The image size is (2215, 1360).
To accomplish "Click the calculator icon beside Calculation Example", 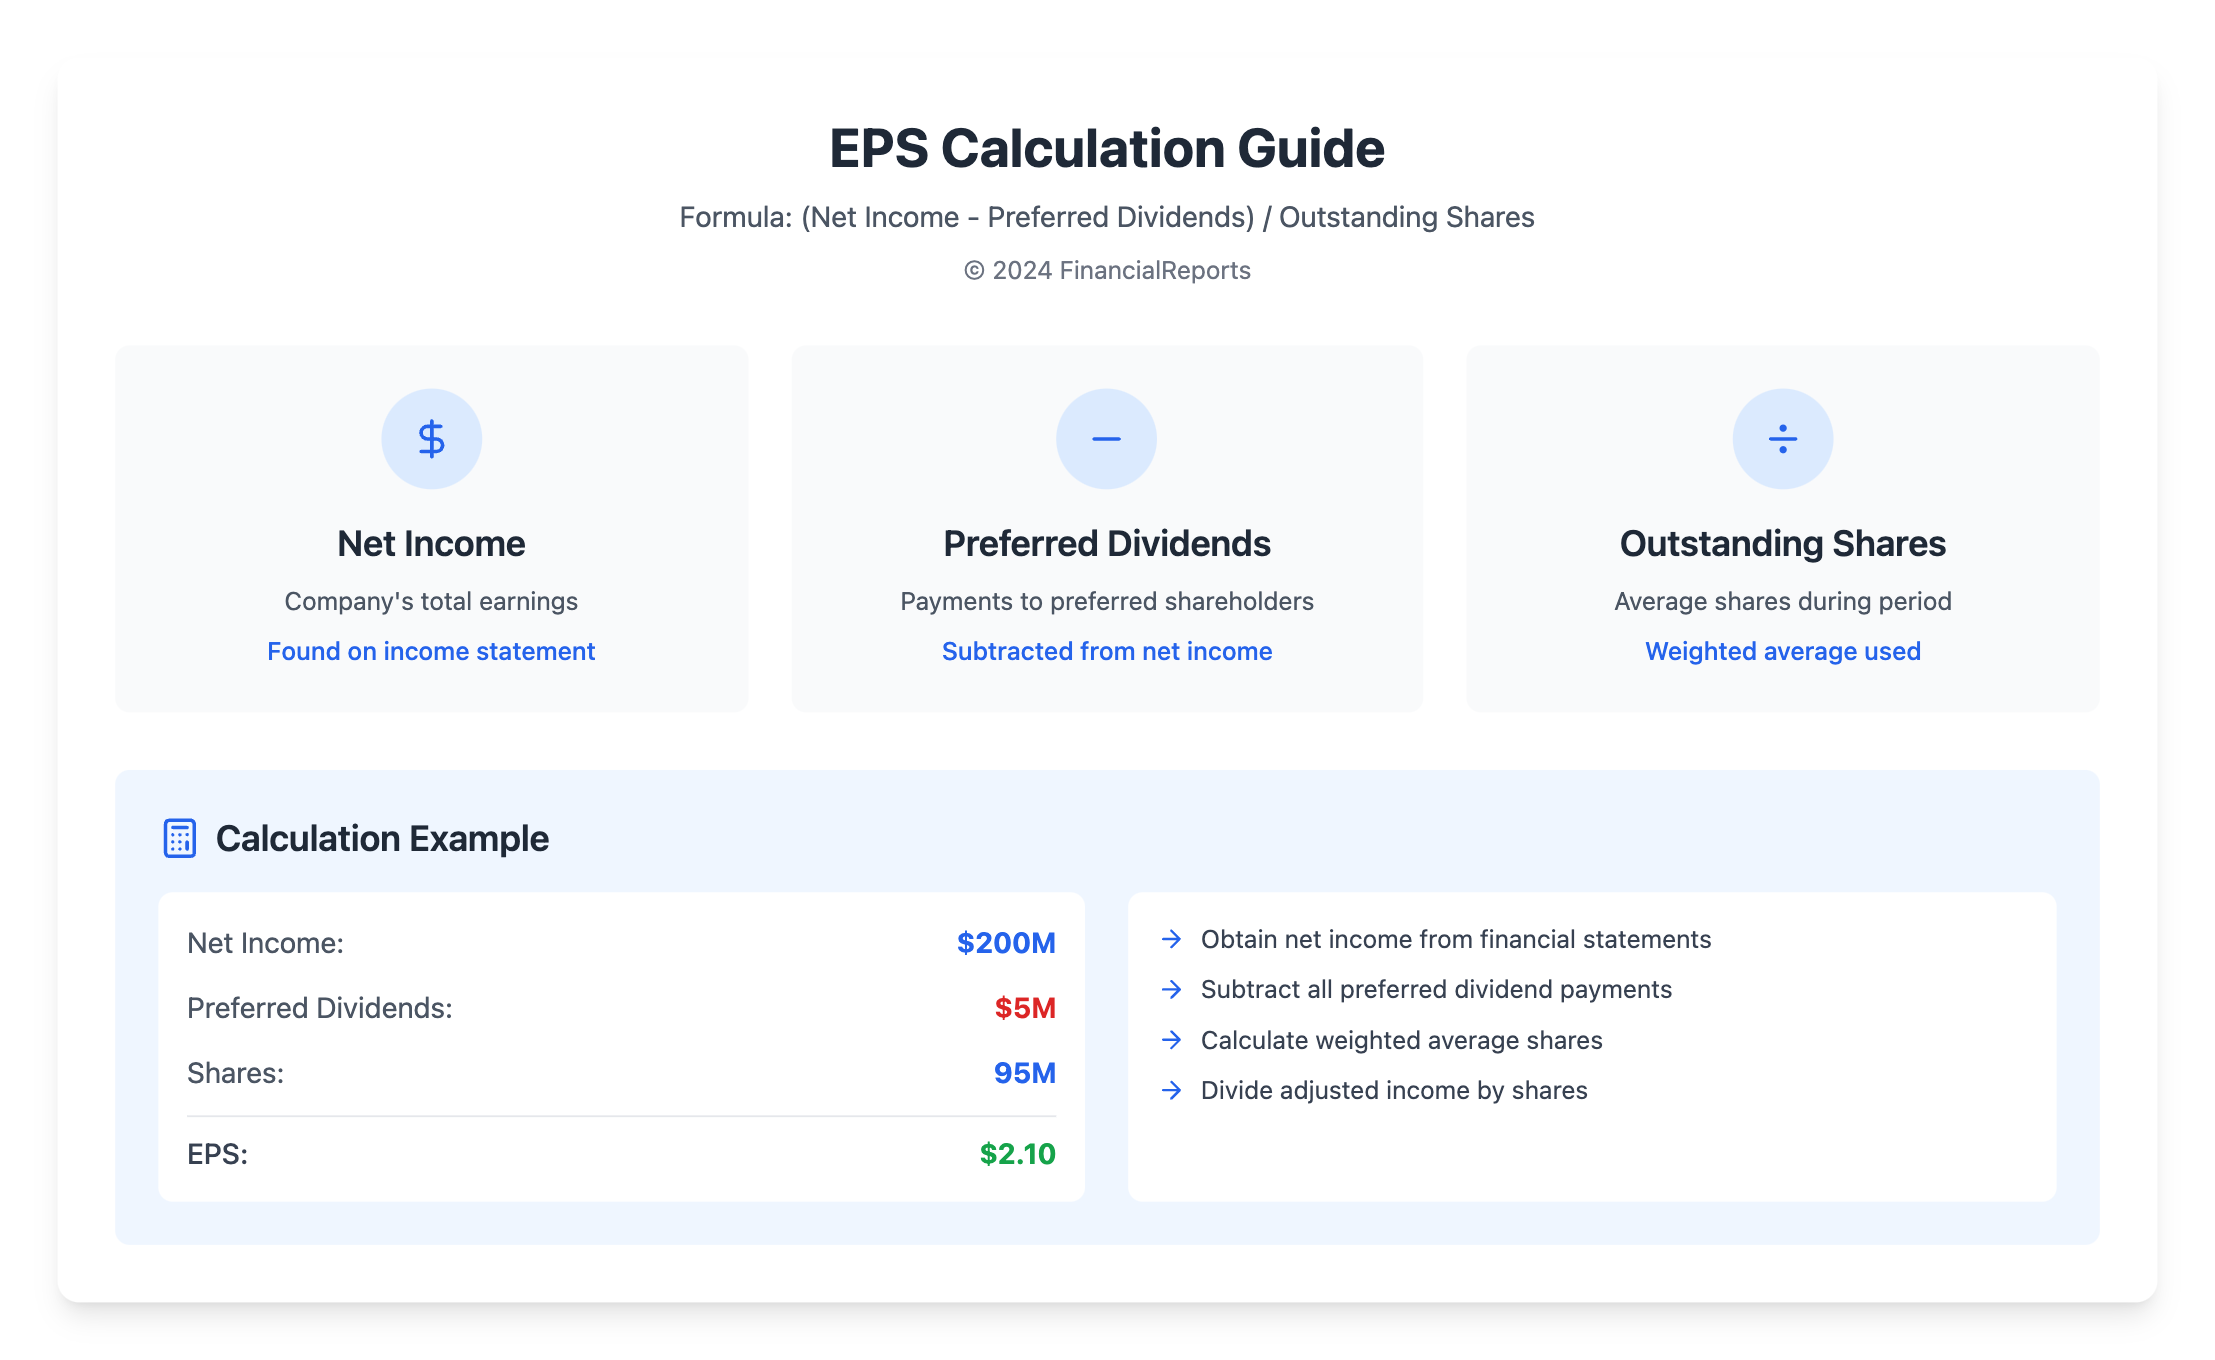I will point(180,838).
